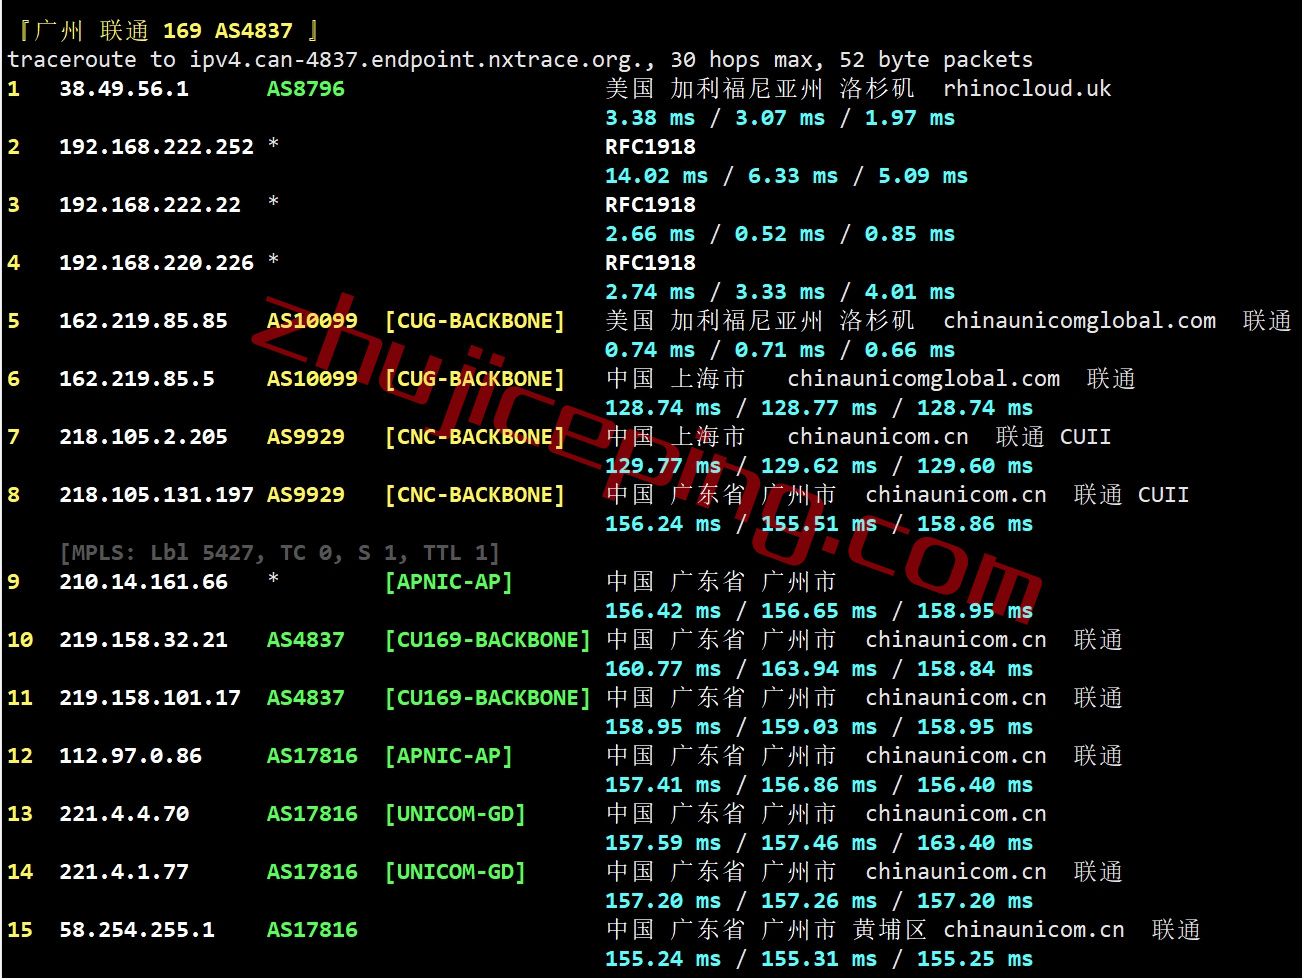Click 'AS17816' on the hop 14 row
The width and height of the screenshot is (1302, 978).
[x=312, y=872]
